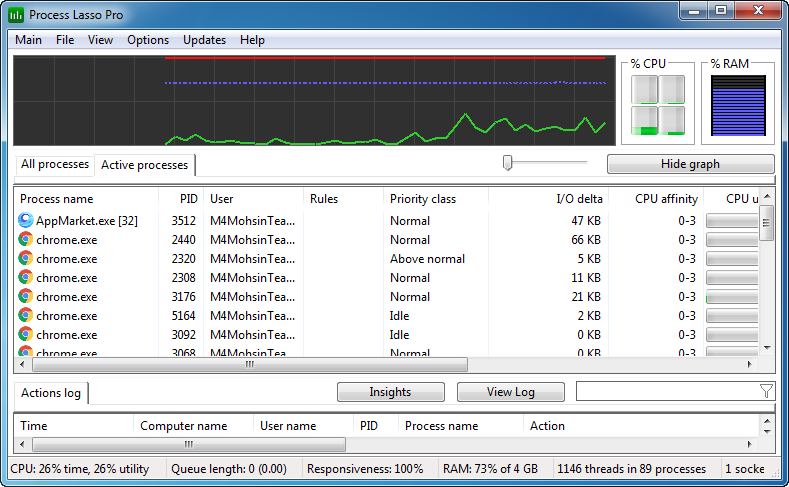Click the 'Above normal' priority cell
Viewport: 789px width, 487px height.
click(427, 259)
